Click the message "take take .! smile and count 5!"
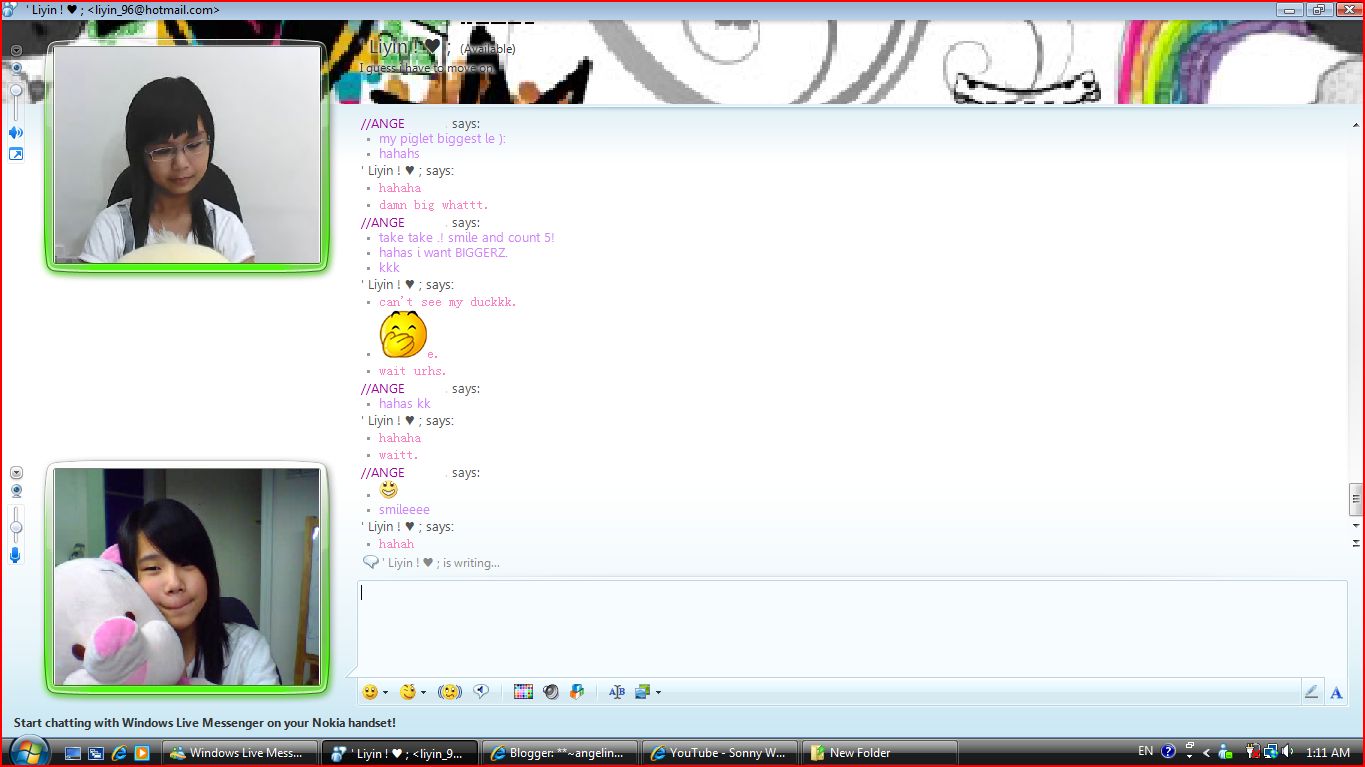1365x767 pixels. click(x=466, y=238)
